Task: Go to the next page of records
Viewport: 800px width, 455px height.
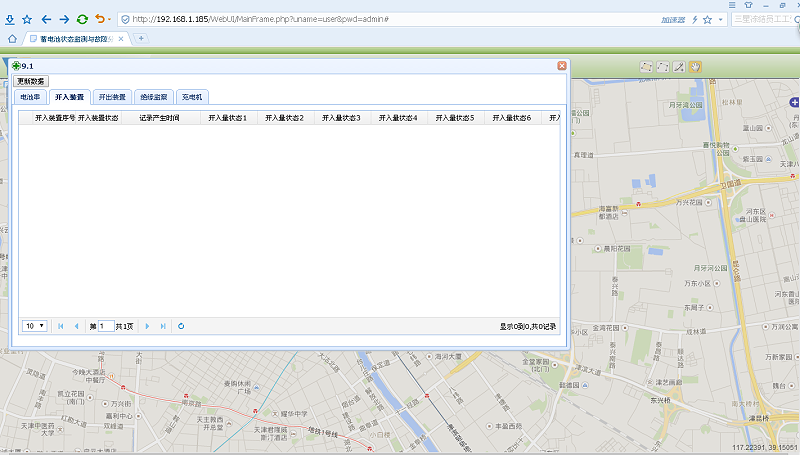Action: 148,326
